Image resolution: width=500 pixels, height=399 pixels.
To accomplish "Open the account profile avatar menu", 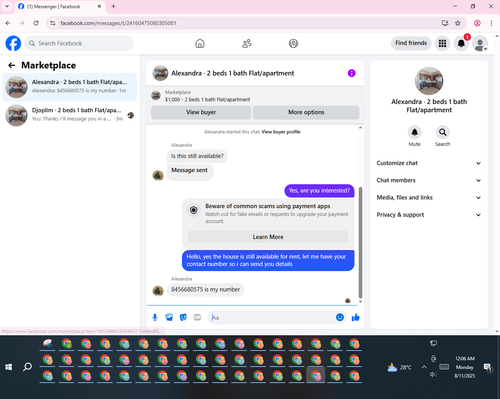I will (x=480, y=43).
